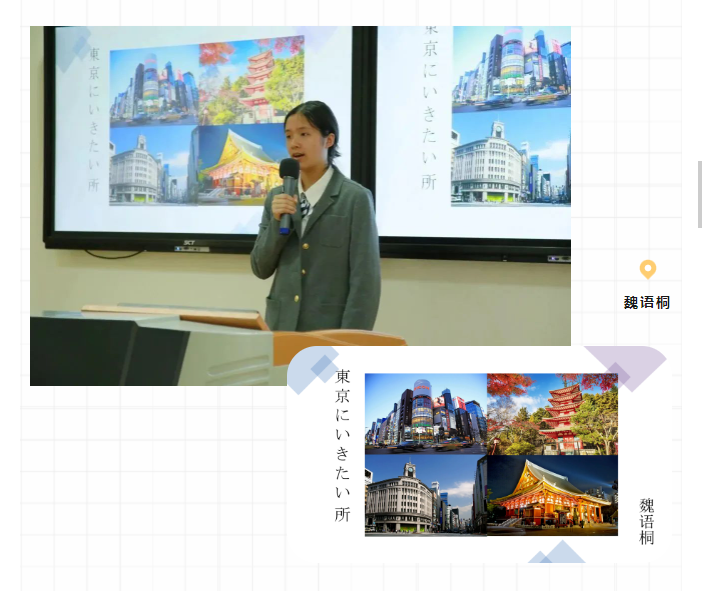Open the Tokyo slide image with four photos

tap(479, 454)
